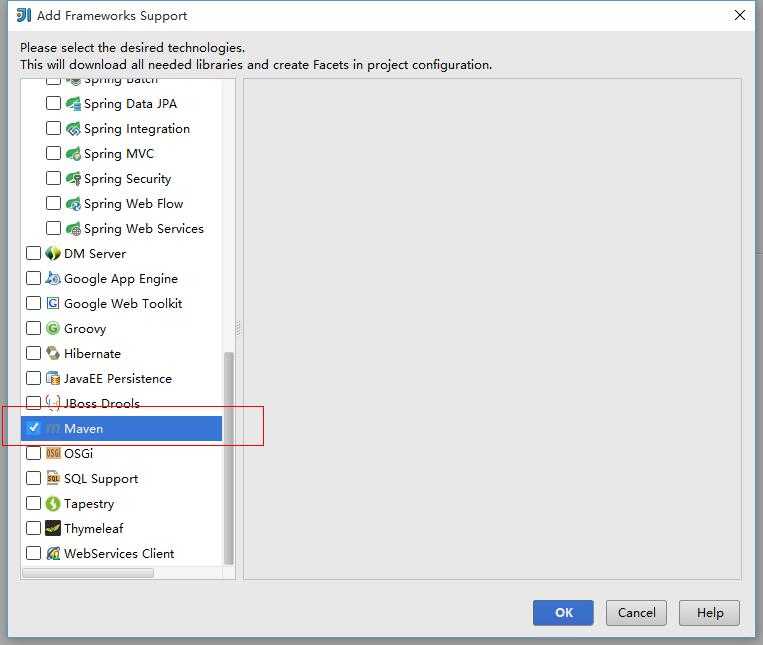Click the Spring Data JPA icon
This screenshot has width=763, height=645.
click(x=73, y=104)
